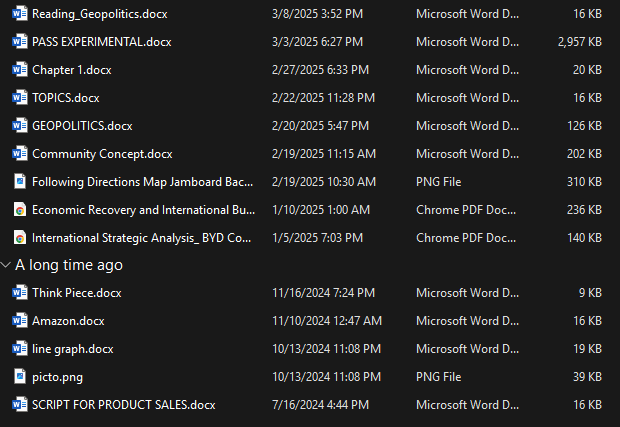Click the date 1/10/2025 1:00 AM
This screenshot has width=620, height=427.
click(x=321, y=210)
